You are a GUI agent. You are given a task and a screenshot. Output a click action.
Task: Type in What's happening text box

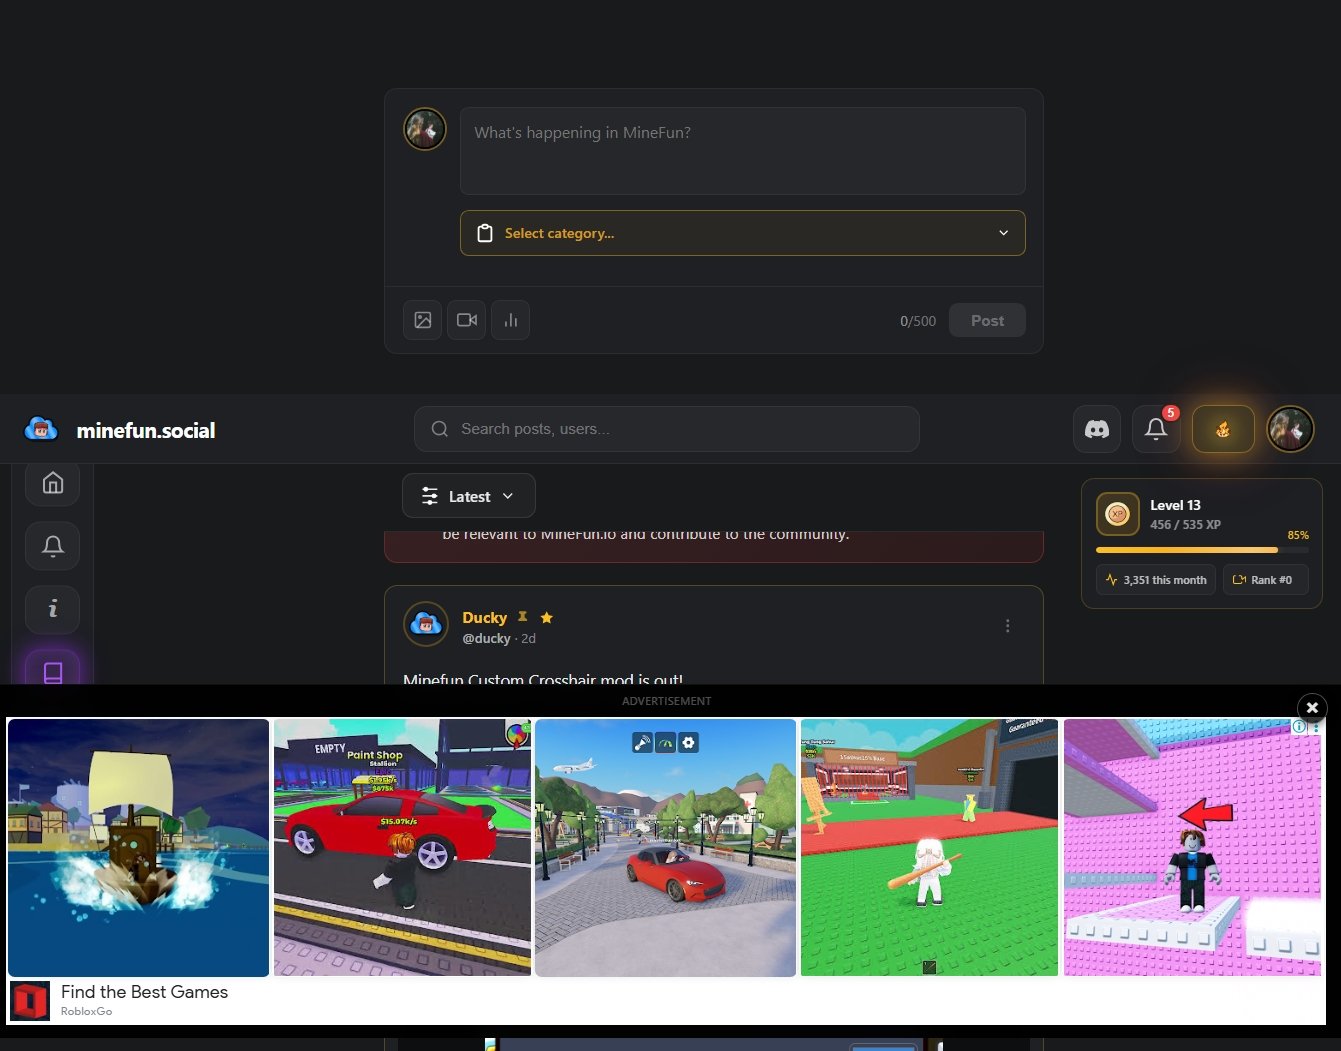(x=742, y=151)
